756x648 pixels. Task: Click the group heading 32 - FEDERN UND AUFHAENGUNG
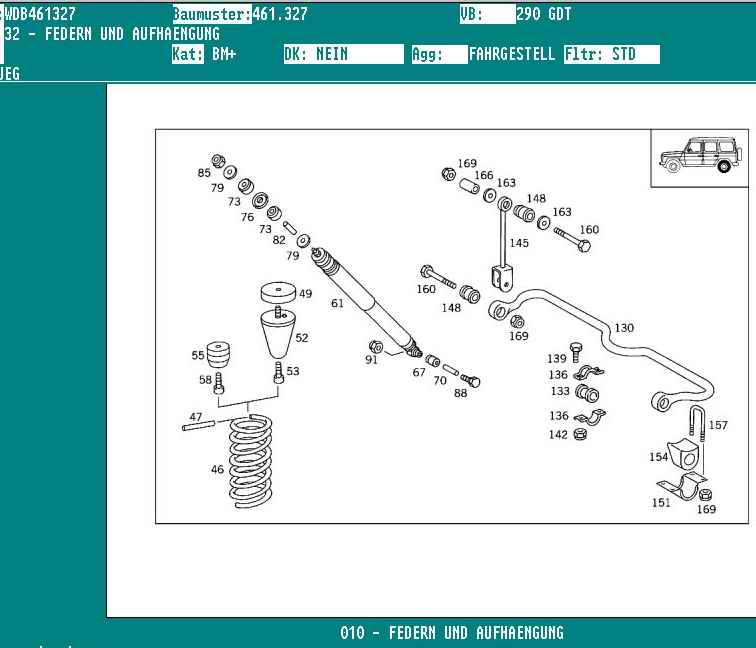[112, 34]
